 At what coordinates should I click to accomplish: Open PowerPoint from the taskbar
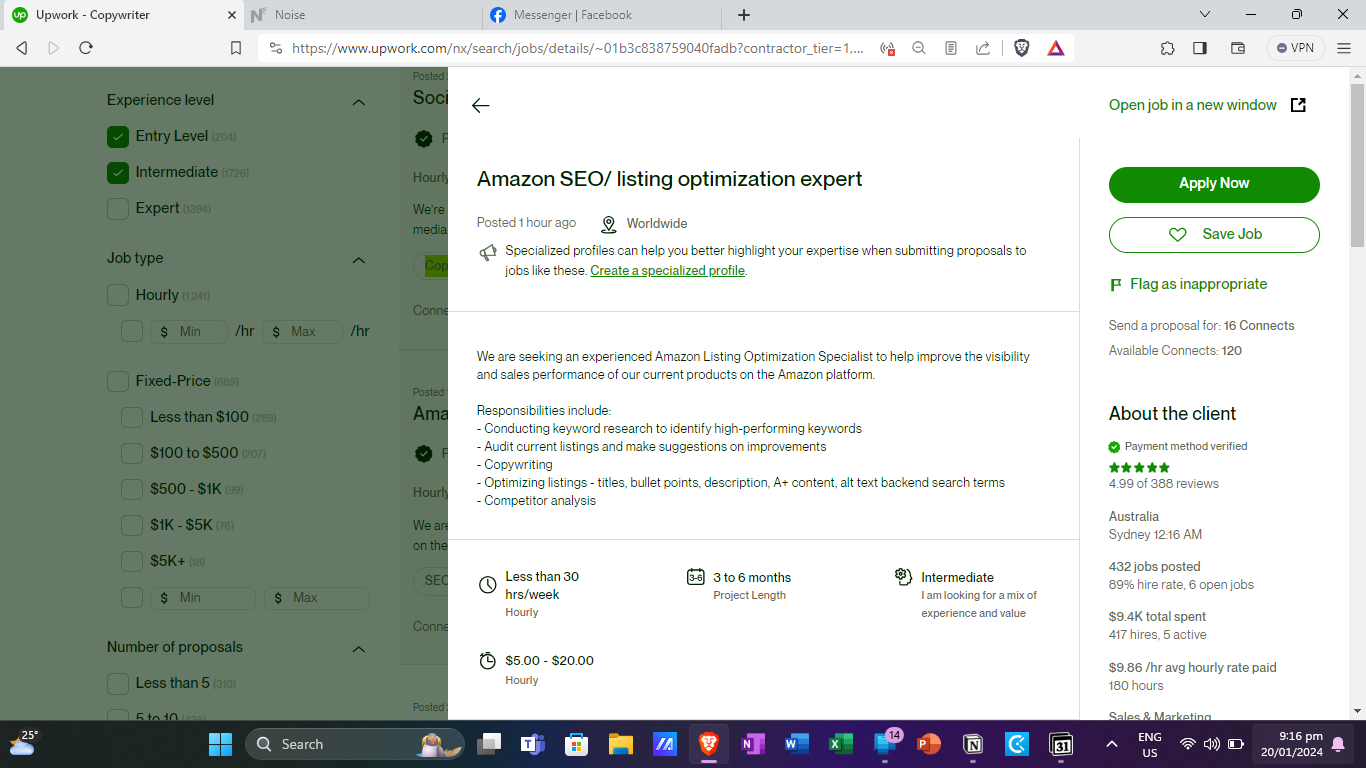point(929,744)
